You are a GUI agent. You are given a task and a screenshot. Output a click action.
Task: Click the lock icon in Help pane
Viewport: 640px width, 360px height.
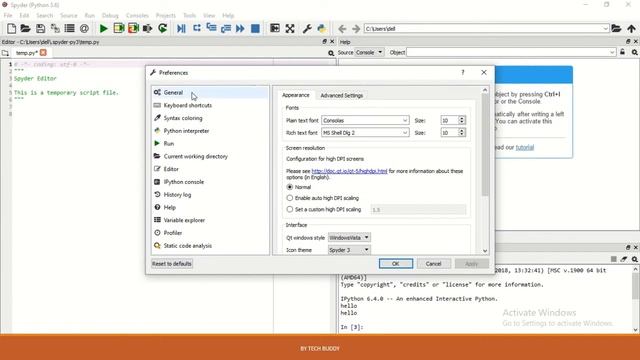pos(622,52)
